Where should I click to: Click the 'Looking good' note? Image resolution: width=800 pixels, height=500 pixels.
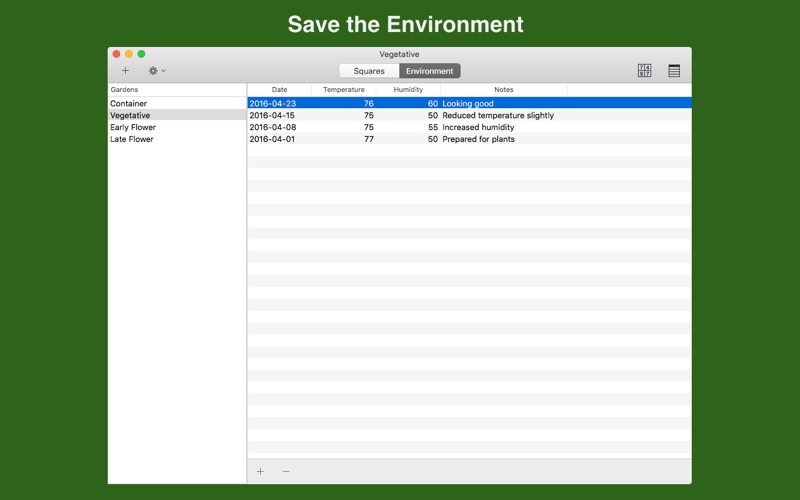pos(468,103)
